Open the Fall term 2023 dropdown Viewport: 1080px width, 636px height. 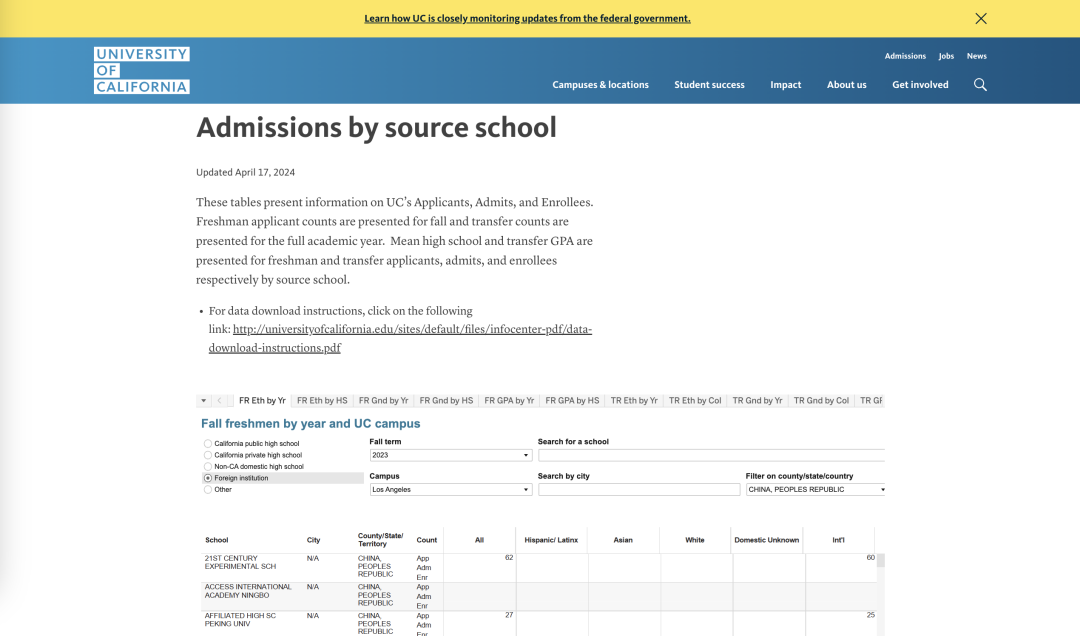pyautogui.click(x=450, y=455)
